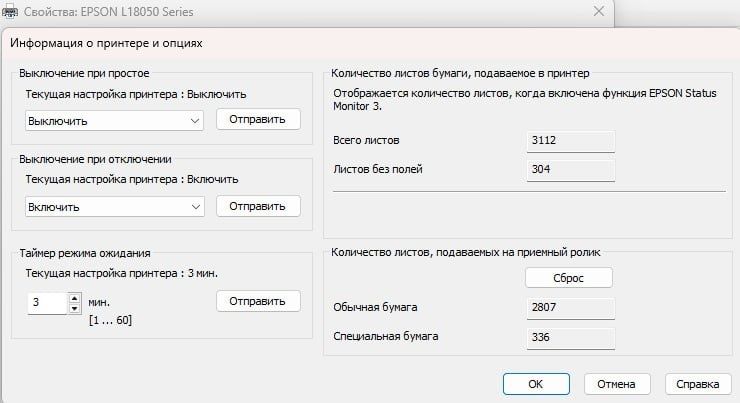Screen dimensions: 740x403
Task: Send the idle power-off setting with Отправить
Action: 258,119
